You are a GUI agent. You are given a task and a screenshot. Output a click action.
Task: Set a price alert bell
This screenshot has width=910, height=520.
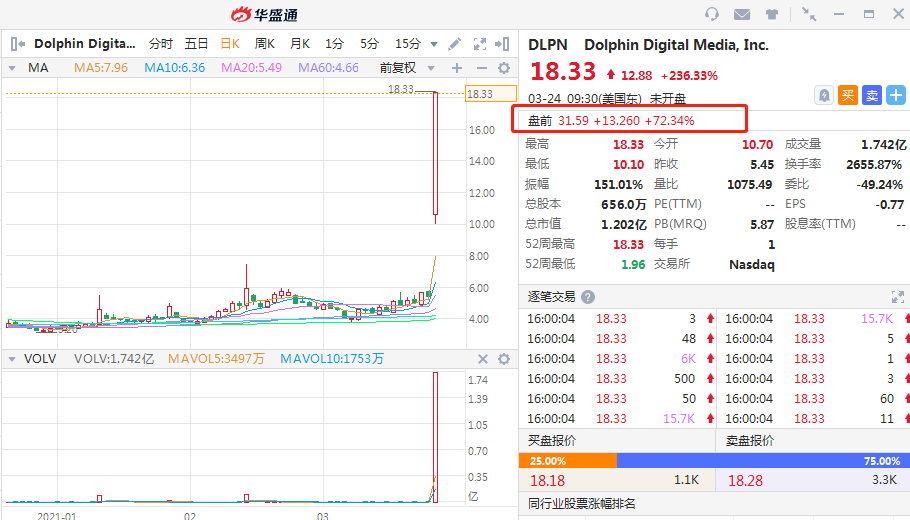(x=824, y=95)
